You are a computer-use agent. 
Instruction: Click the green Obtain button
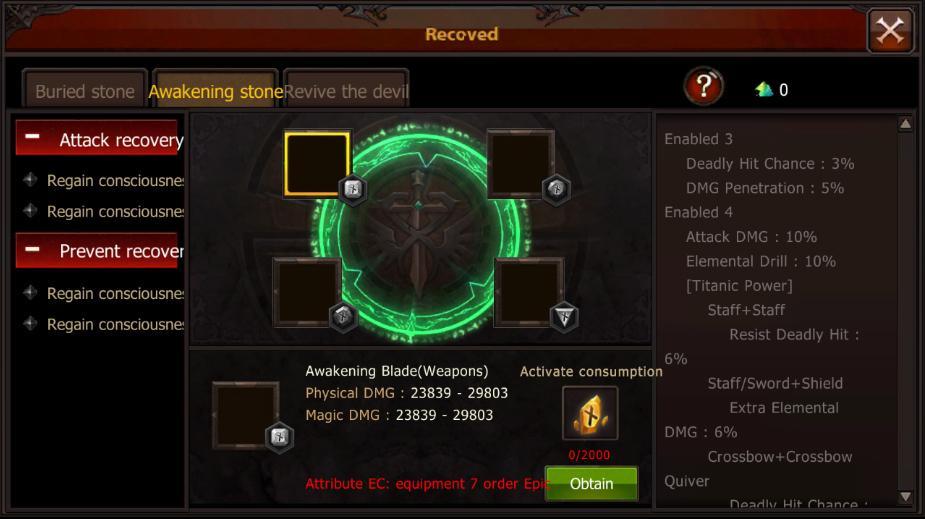[591, 484]
